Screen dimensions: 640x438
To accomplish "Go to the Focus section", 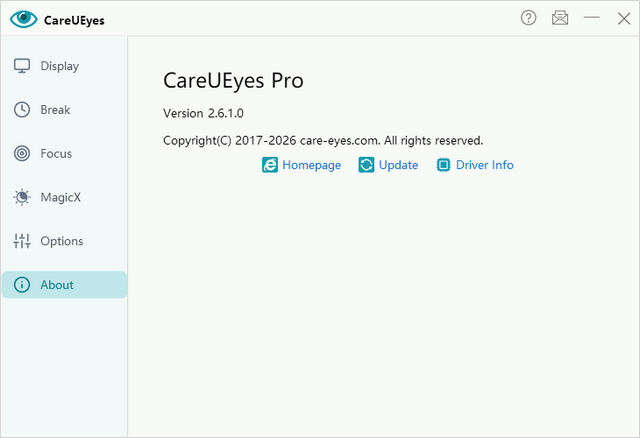I will (64, 153).
